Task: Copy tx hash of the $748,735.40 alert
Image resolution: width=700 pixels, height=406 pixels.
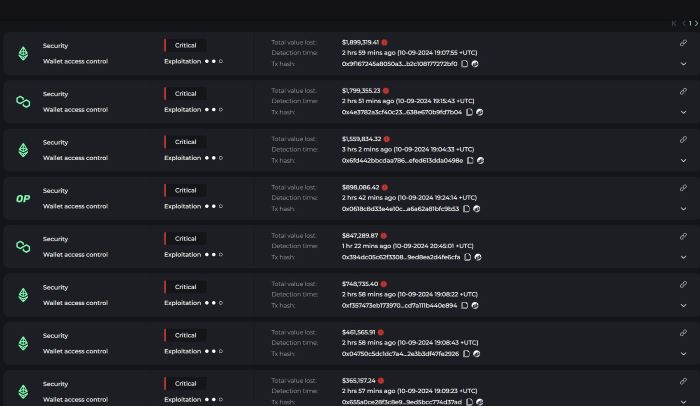Action: 465,305
